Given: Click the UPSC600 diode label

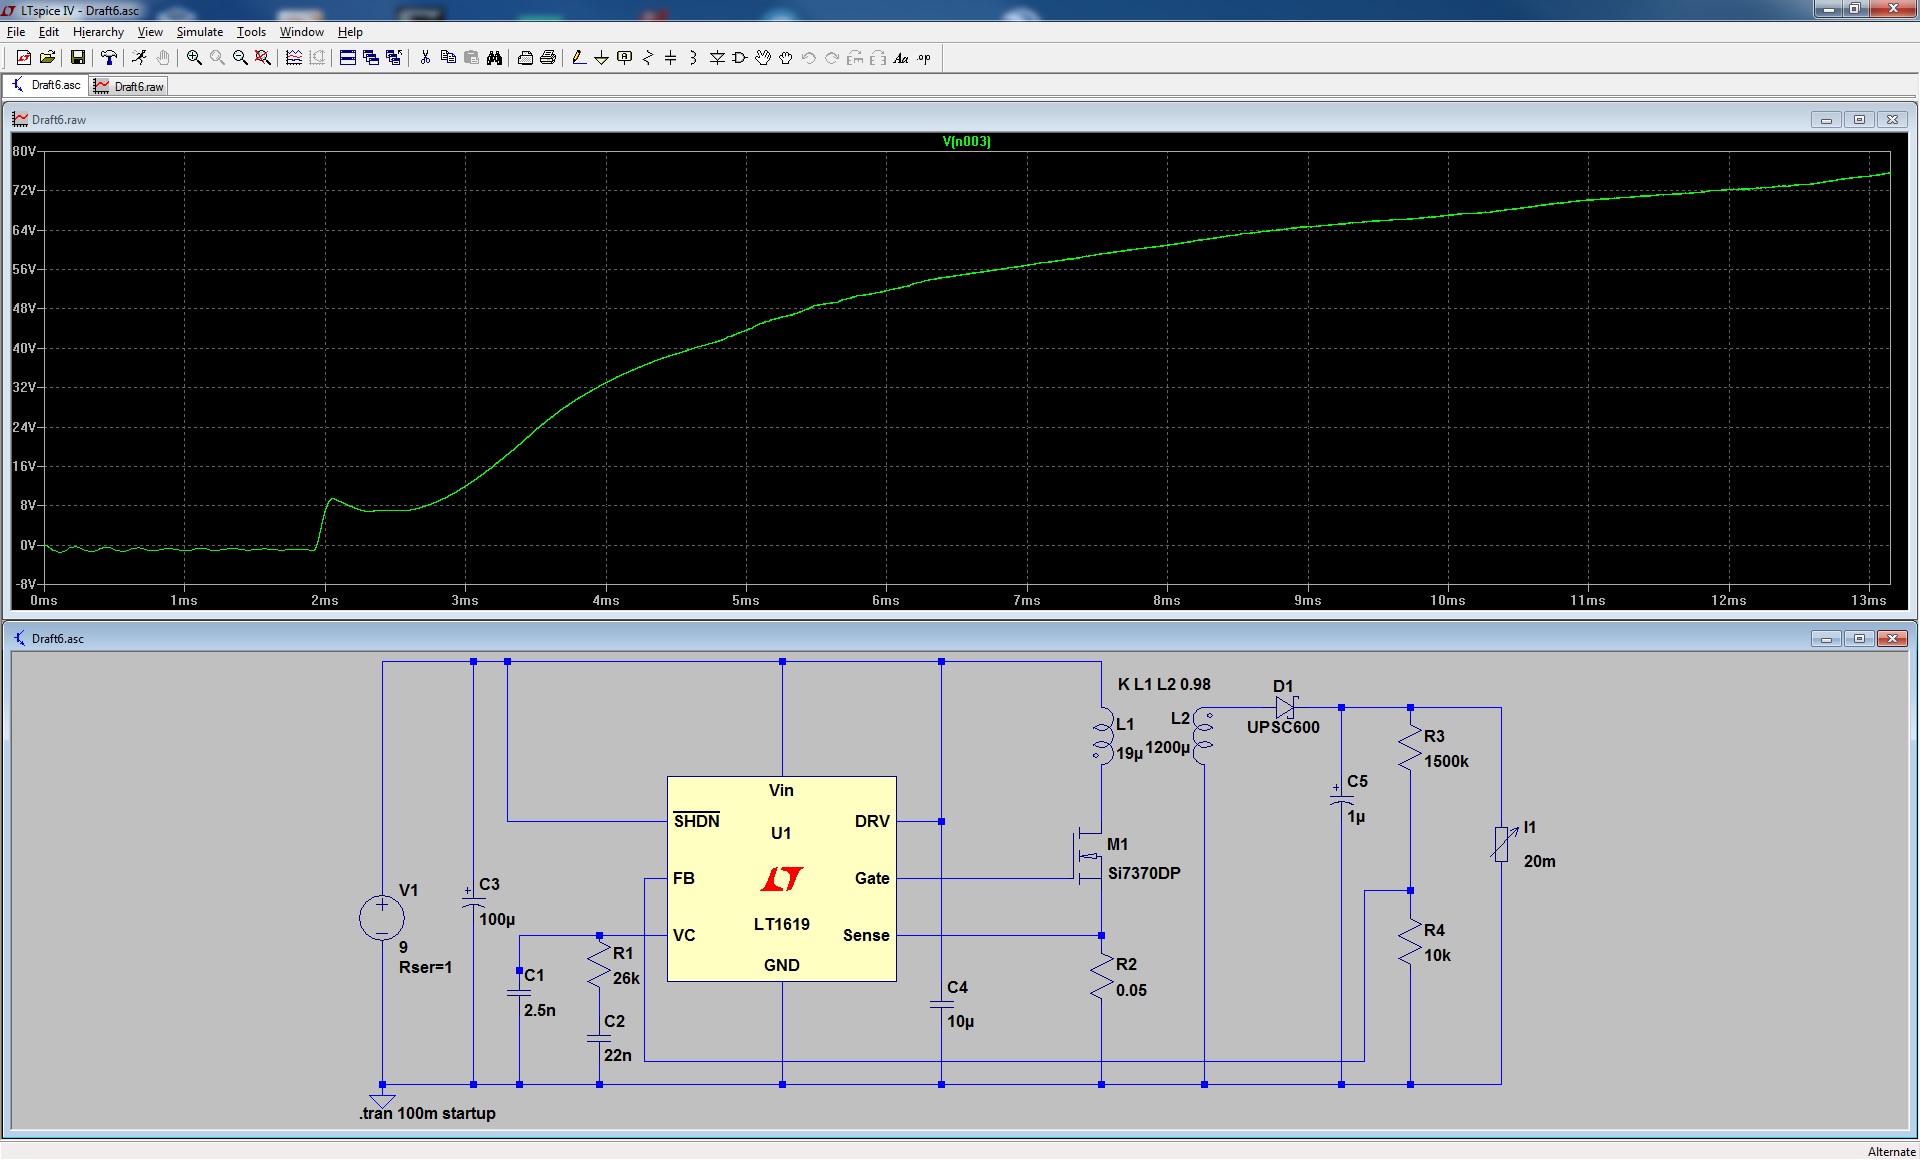Looking at the screenshot, I should click(x=1283, y=728).
